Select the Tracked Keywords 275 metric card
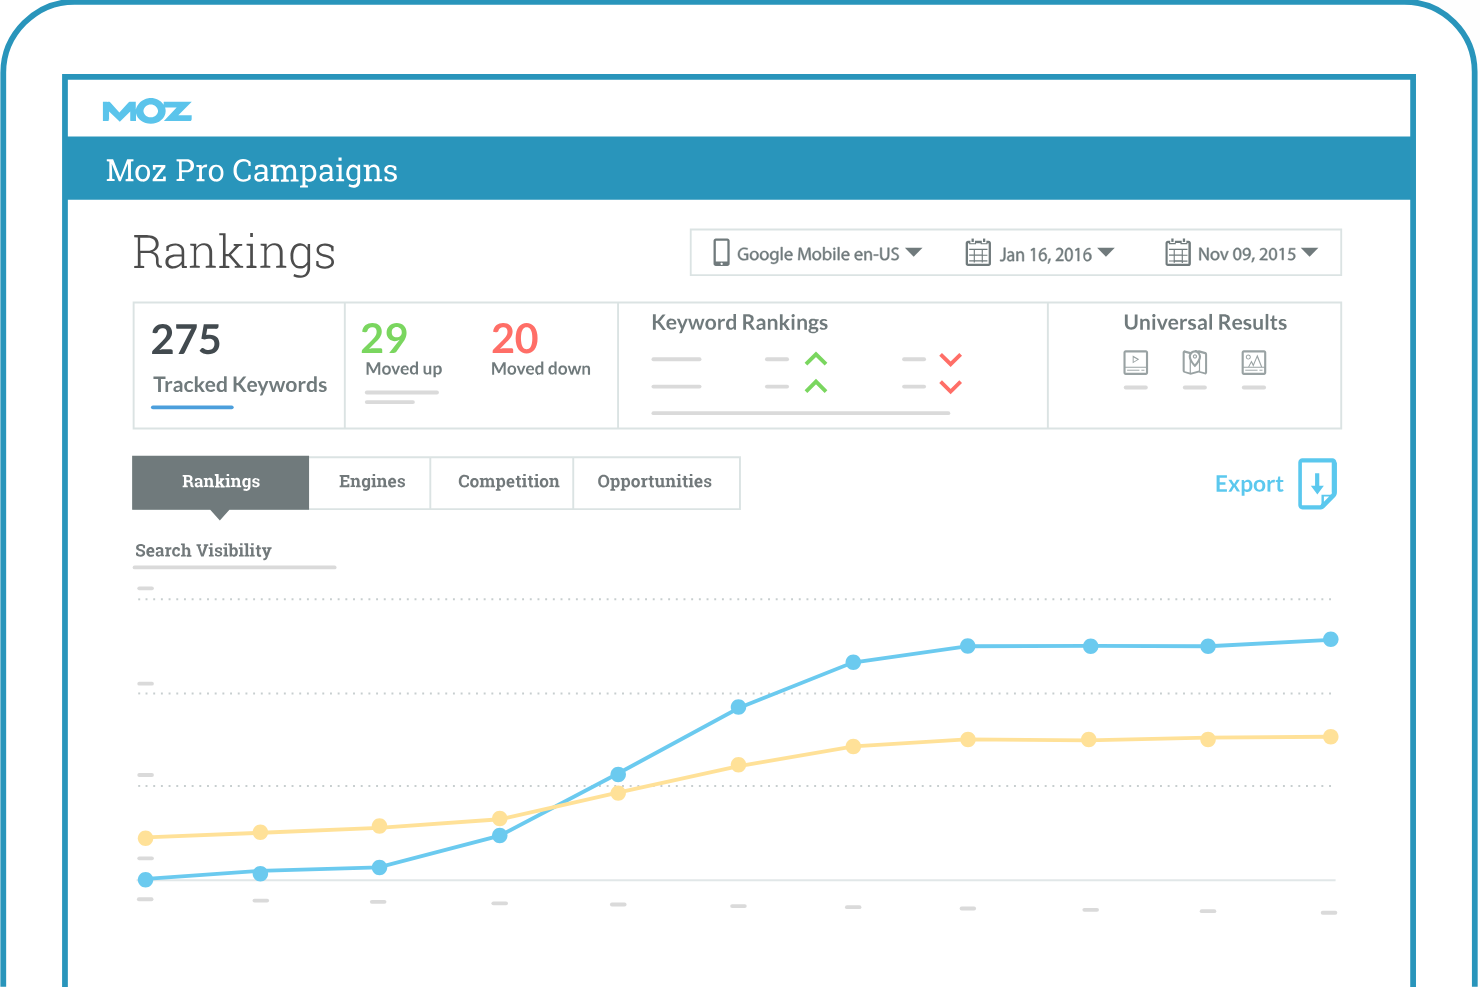Image resolution: width=1480 pixels, height=987 pixels. click(238, 364)
